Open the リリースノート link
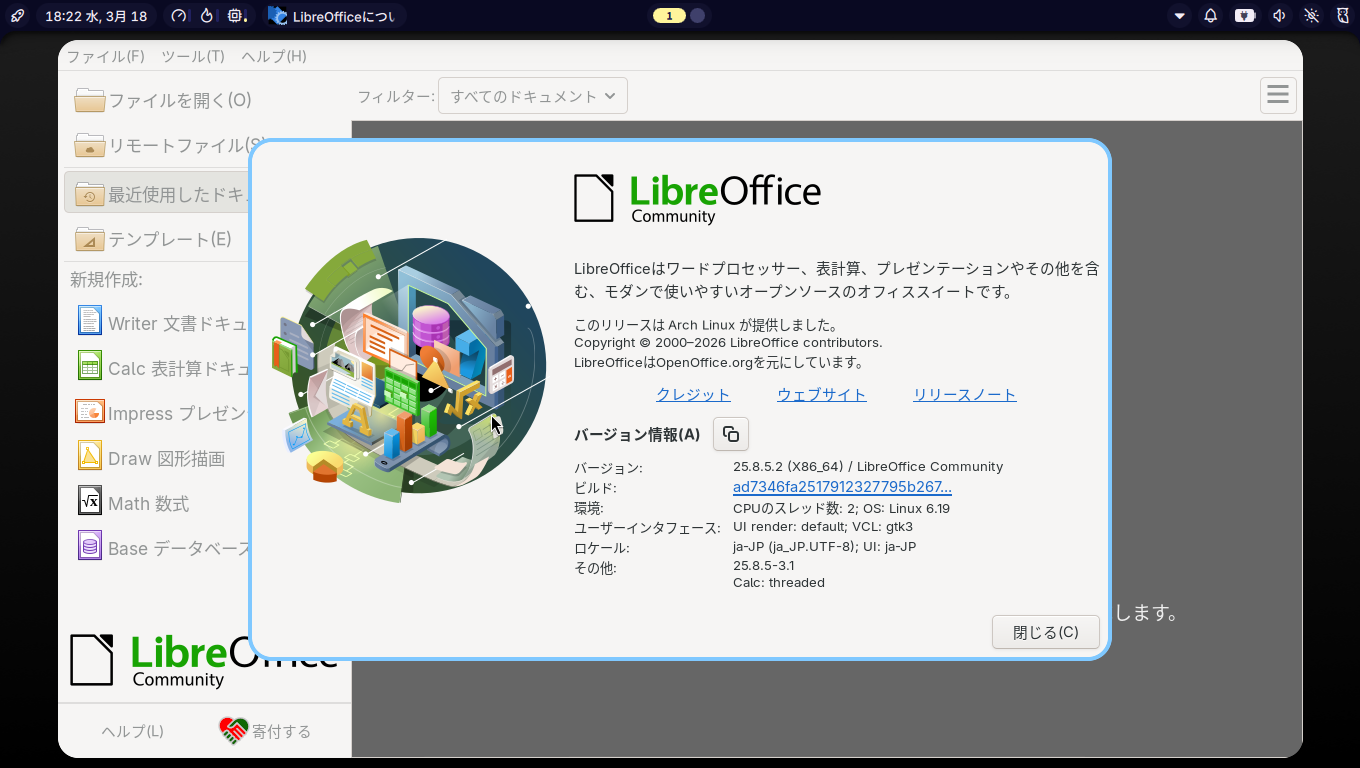1360x768 pixels. click(x=965, y=395)
